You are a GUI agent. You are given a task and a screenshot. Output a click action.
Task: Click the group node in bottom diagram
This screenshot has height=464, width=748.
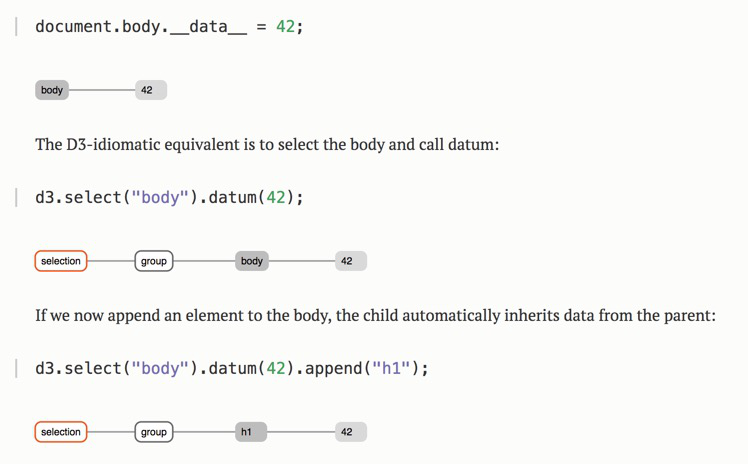154,432
